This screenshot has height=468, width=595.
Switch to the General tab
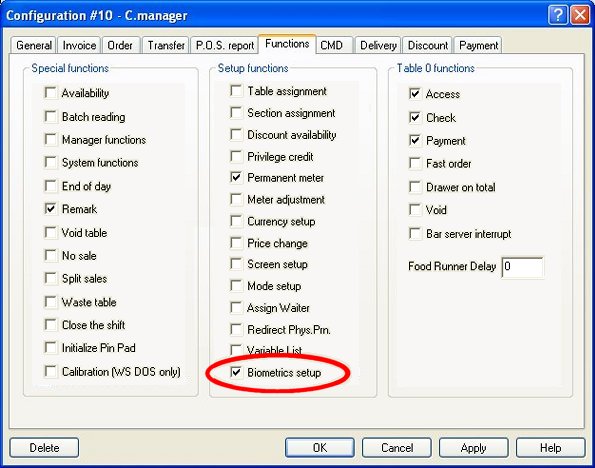tap(34, 45)
